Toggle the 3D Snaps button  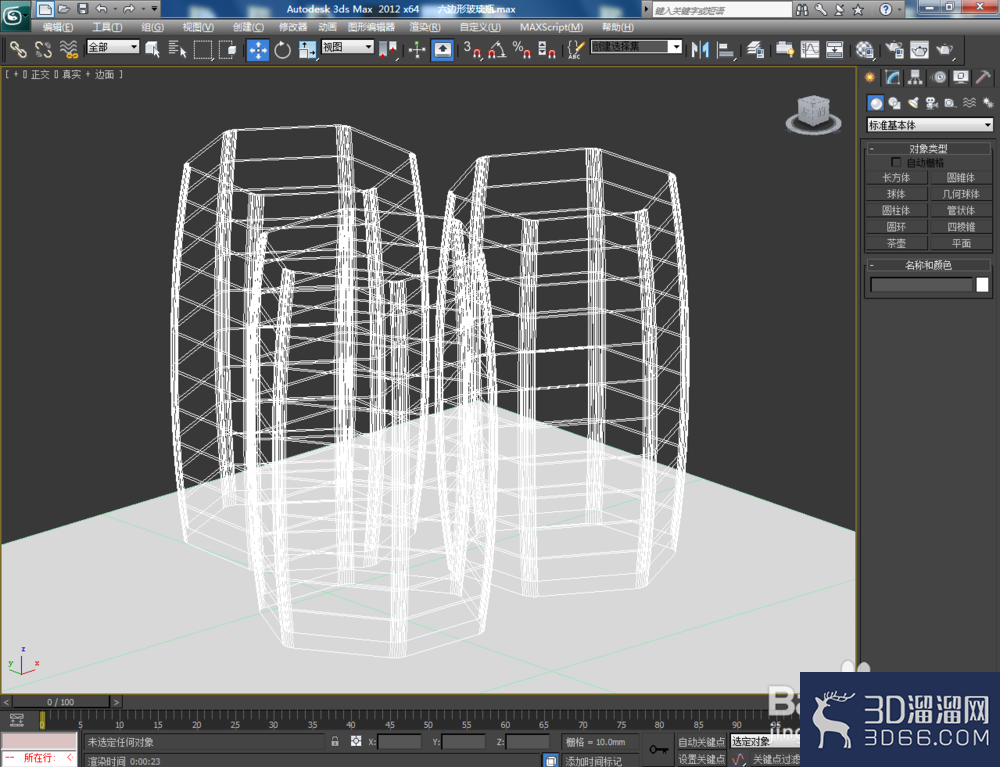click(x=473, y=50)
